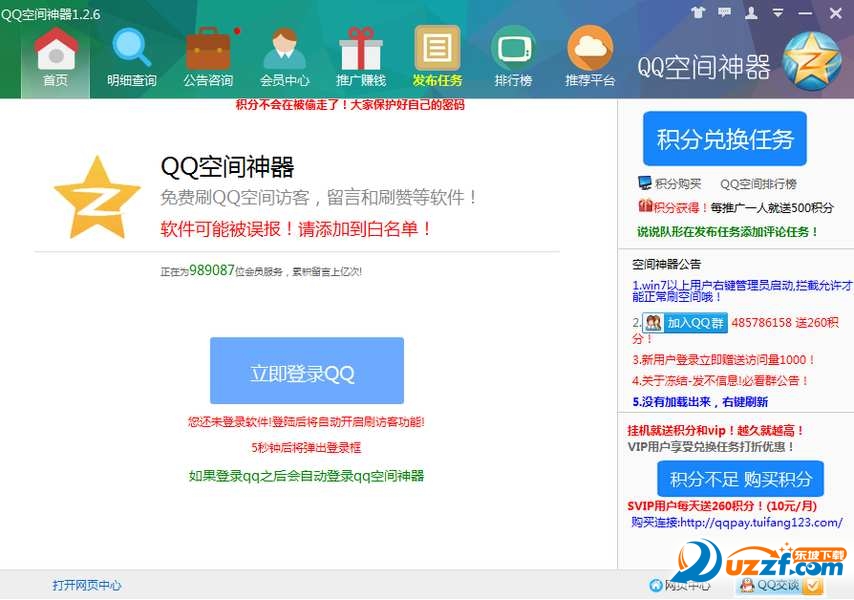This screenshot has width=854, height=600.
Task: Click the 989087 member count text
Action: point(212,270)
